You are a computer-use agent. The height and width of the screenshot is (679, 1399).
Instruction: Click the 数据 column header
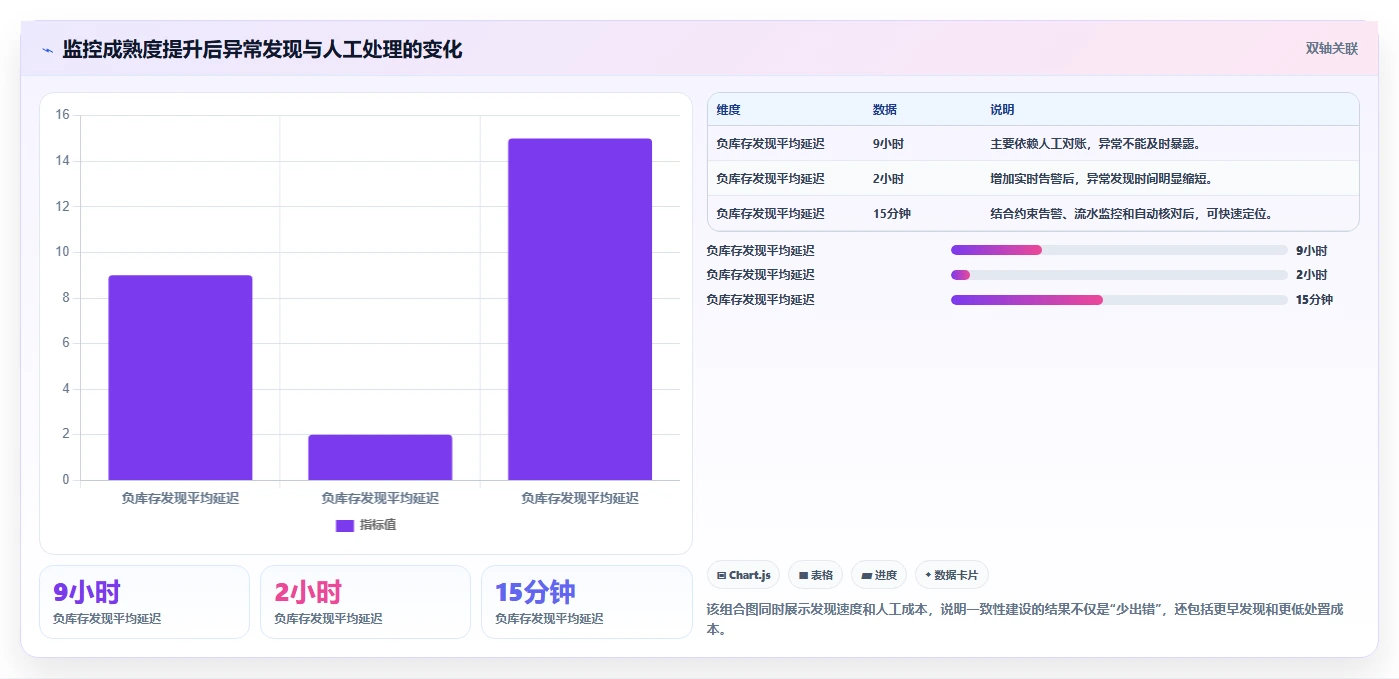pyautogui.click(x=884, y=110)
